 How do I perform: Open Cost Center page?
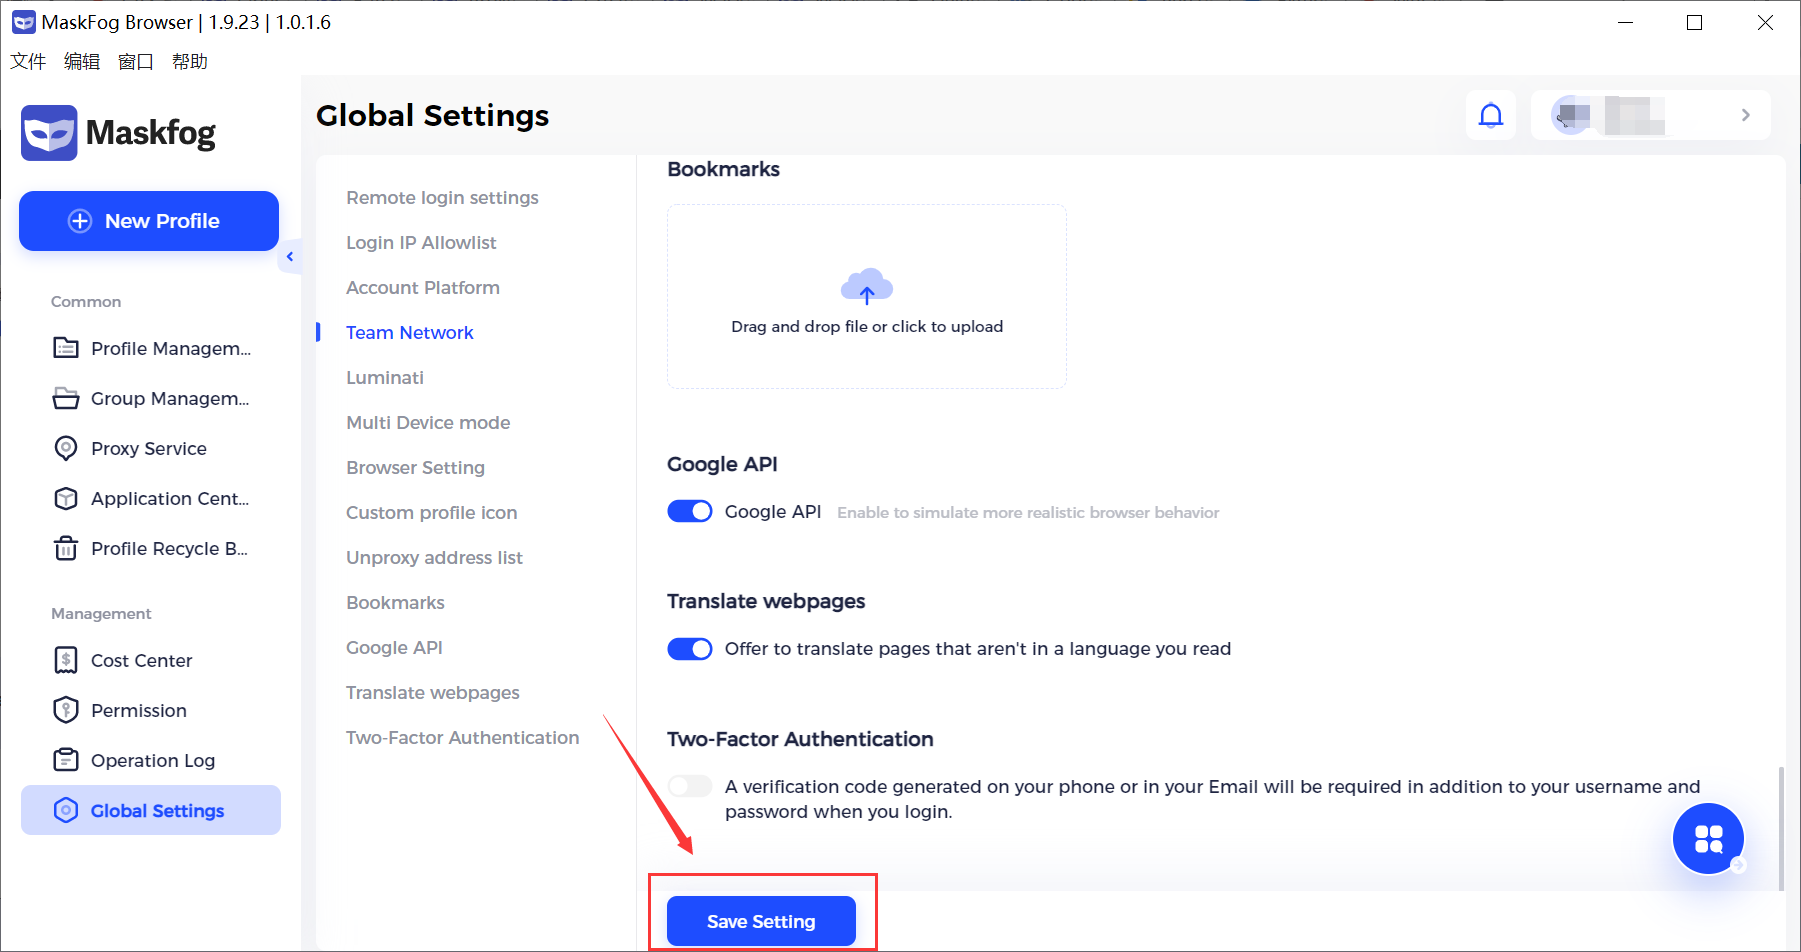[x=151, y=660]
